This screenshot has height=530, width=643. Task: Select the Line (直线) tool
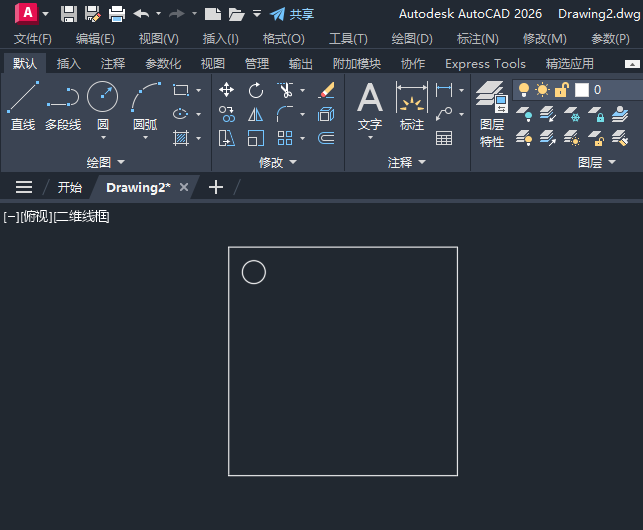(x=23, y=106)
